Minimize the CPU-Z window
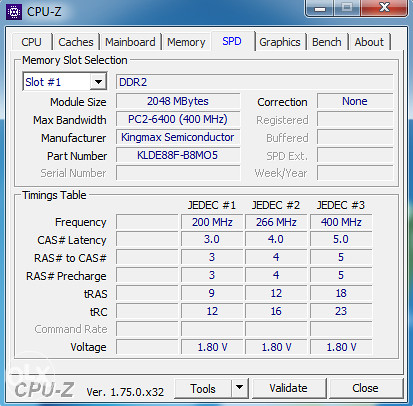Screen dimensions: 413x406 (x=319, y=8)
